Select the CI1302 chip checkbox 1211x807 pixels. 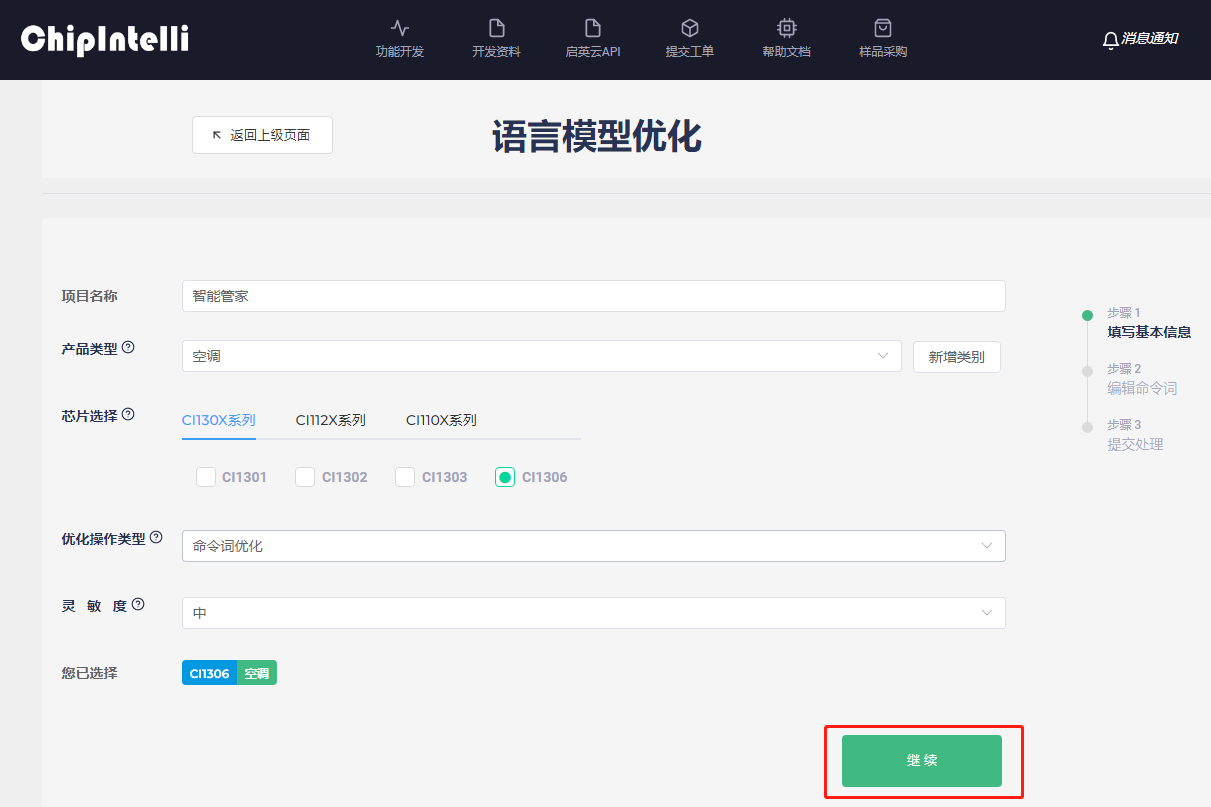pyautogui.click(x=305, y=477)
